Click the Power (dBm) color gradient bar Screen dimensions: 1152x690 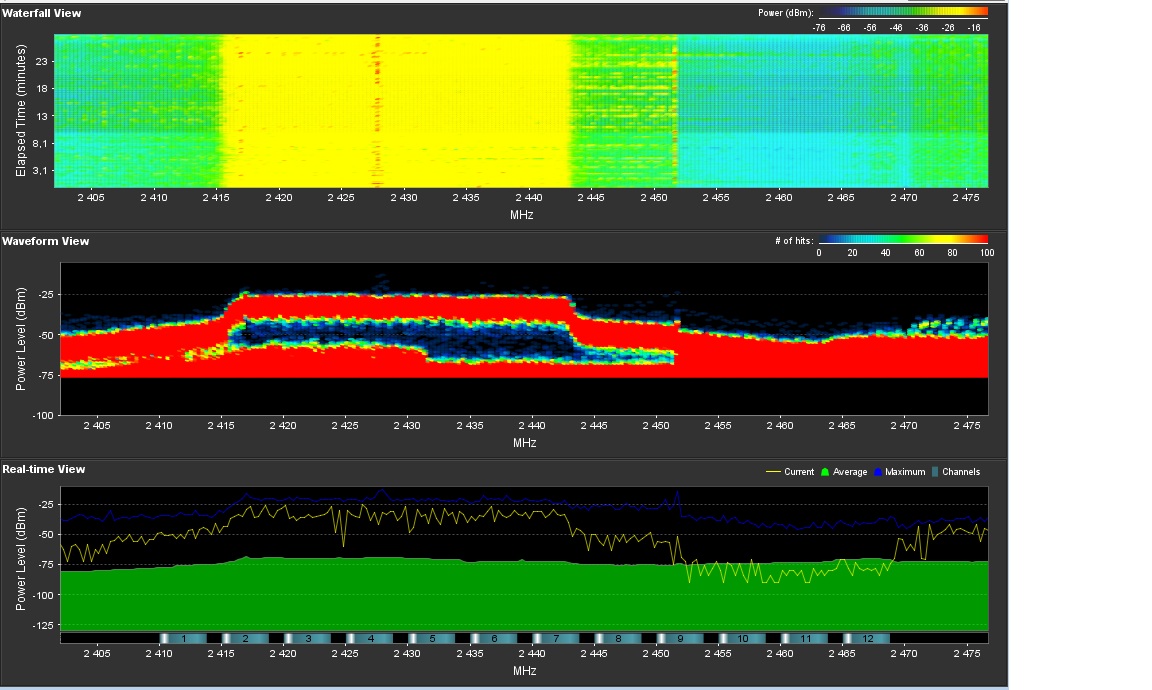pos(903,12)
